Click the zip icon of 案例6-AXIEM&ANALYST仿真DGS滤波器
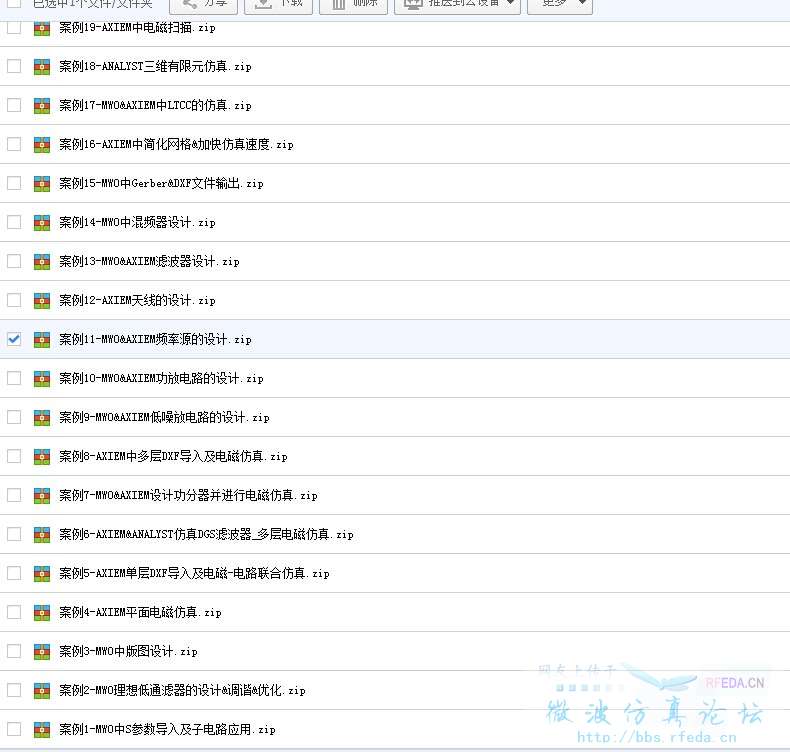This screenshot has height=752, width=790. point(42,534)
